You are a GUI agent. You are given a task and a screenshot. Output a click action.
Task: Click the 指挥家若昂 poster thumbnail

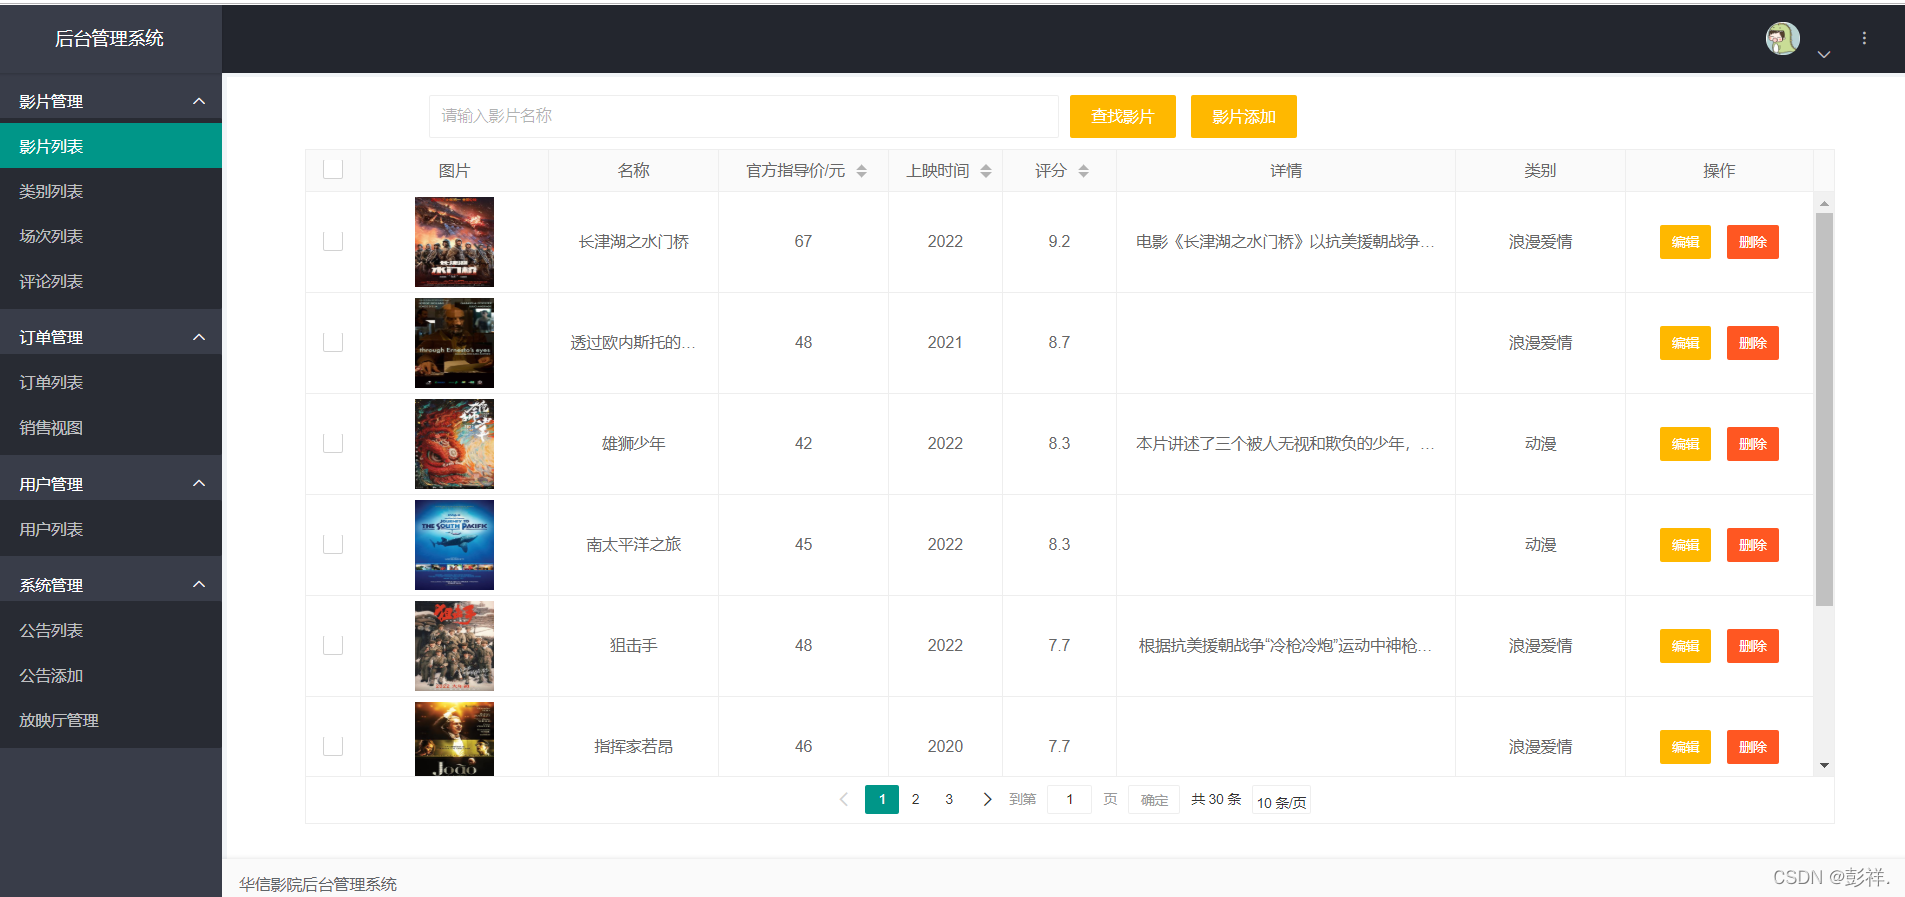point(454,739)
